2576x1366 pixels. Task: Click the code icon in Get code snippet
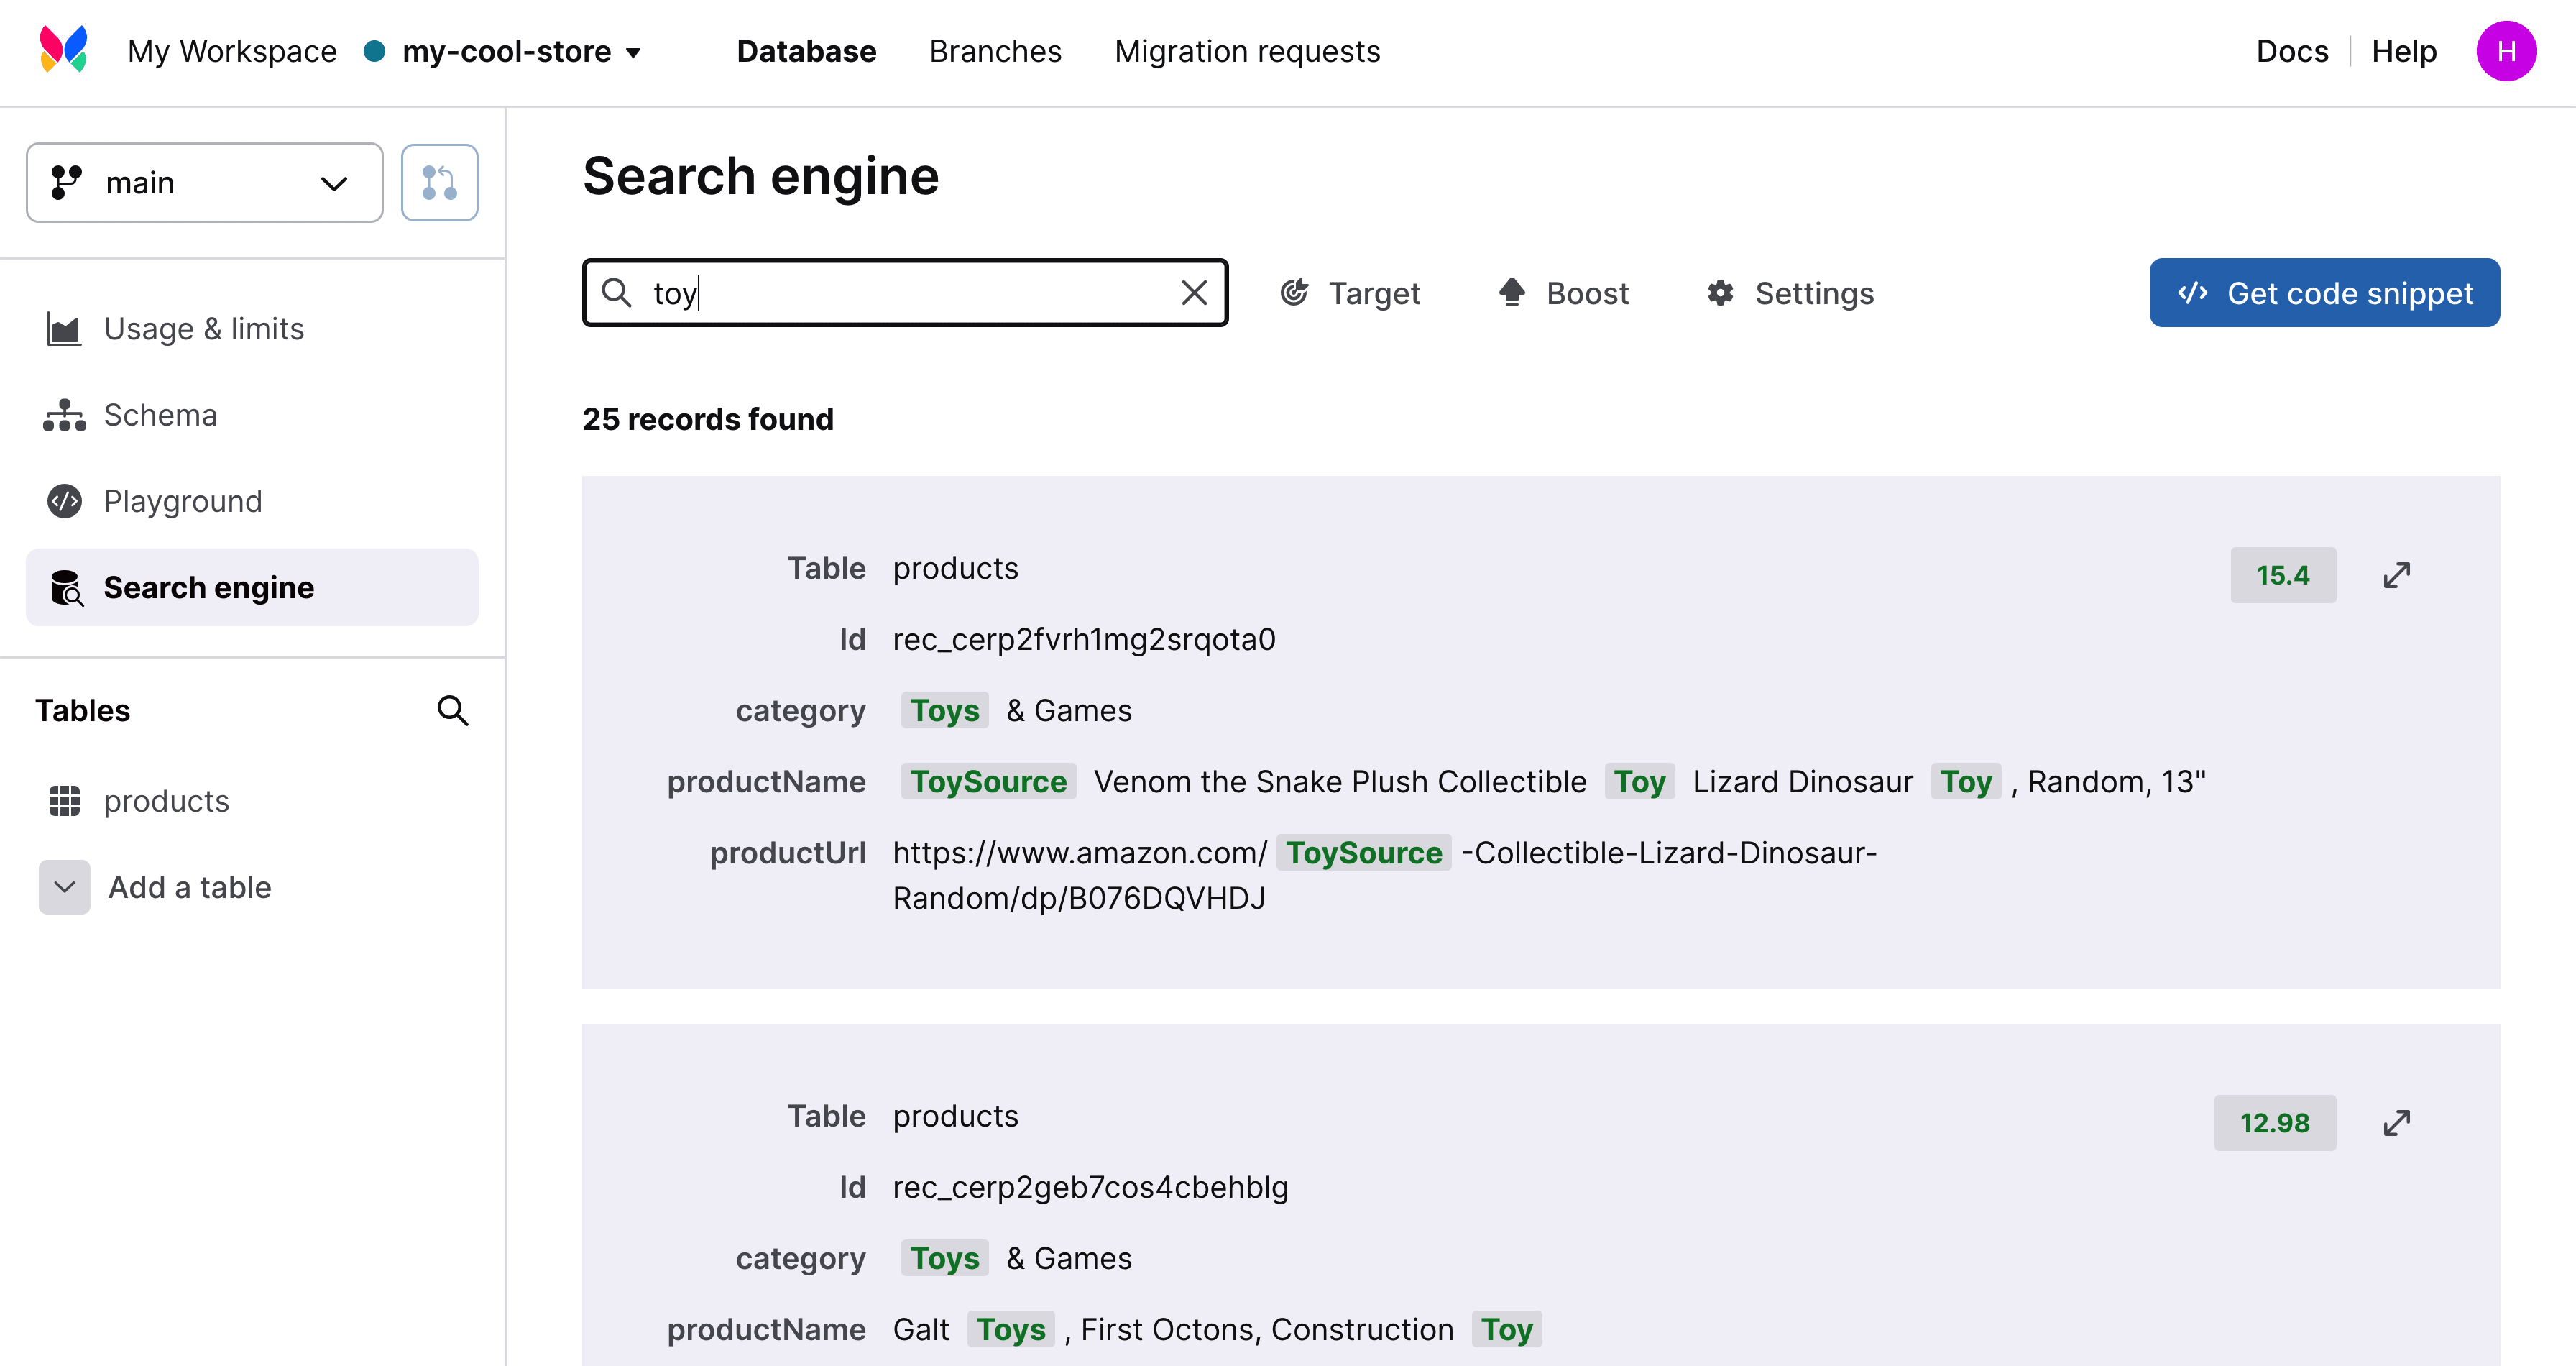click(x=2192, y=293)
